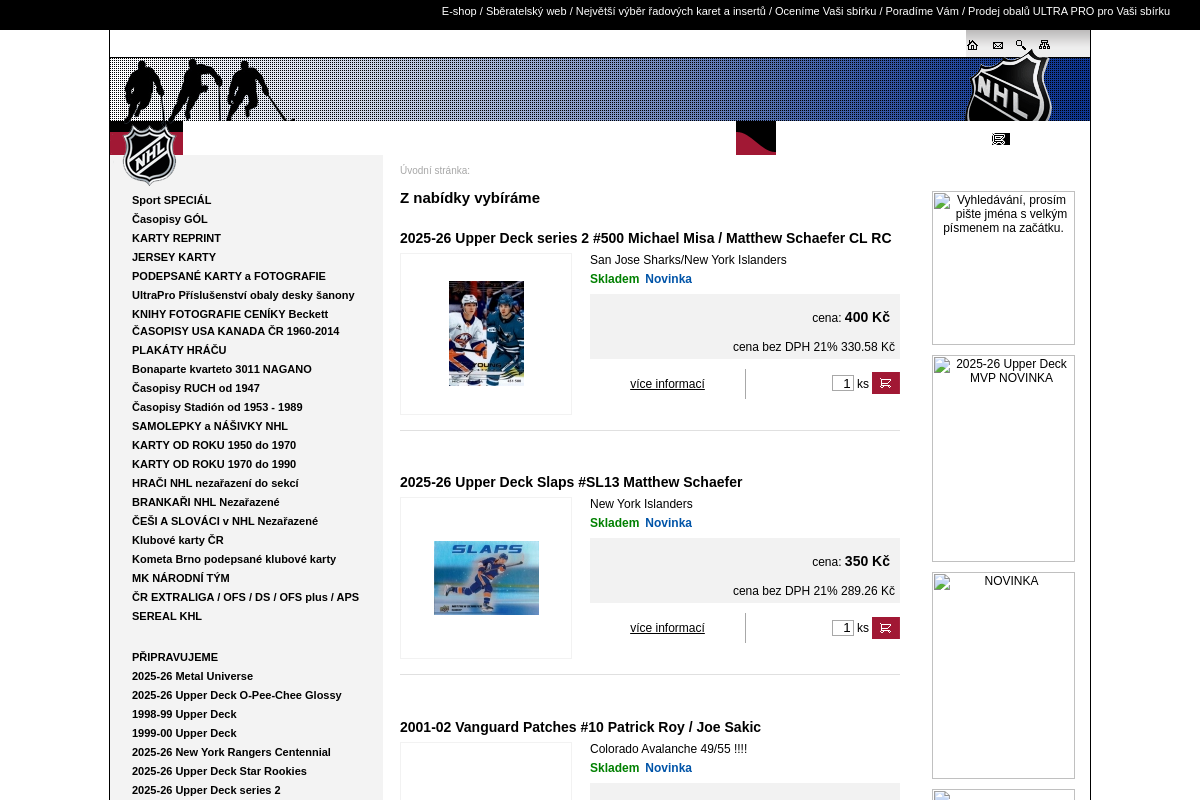Open Časopisy Stadión od 1953 - 1989
This screenshot has width=1200, height=800.
pos(217,407)
